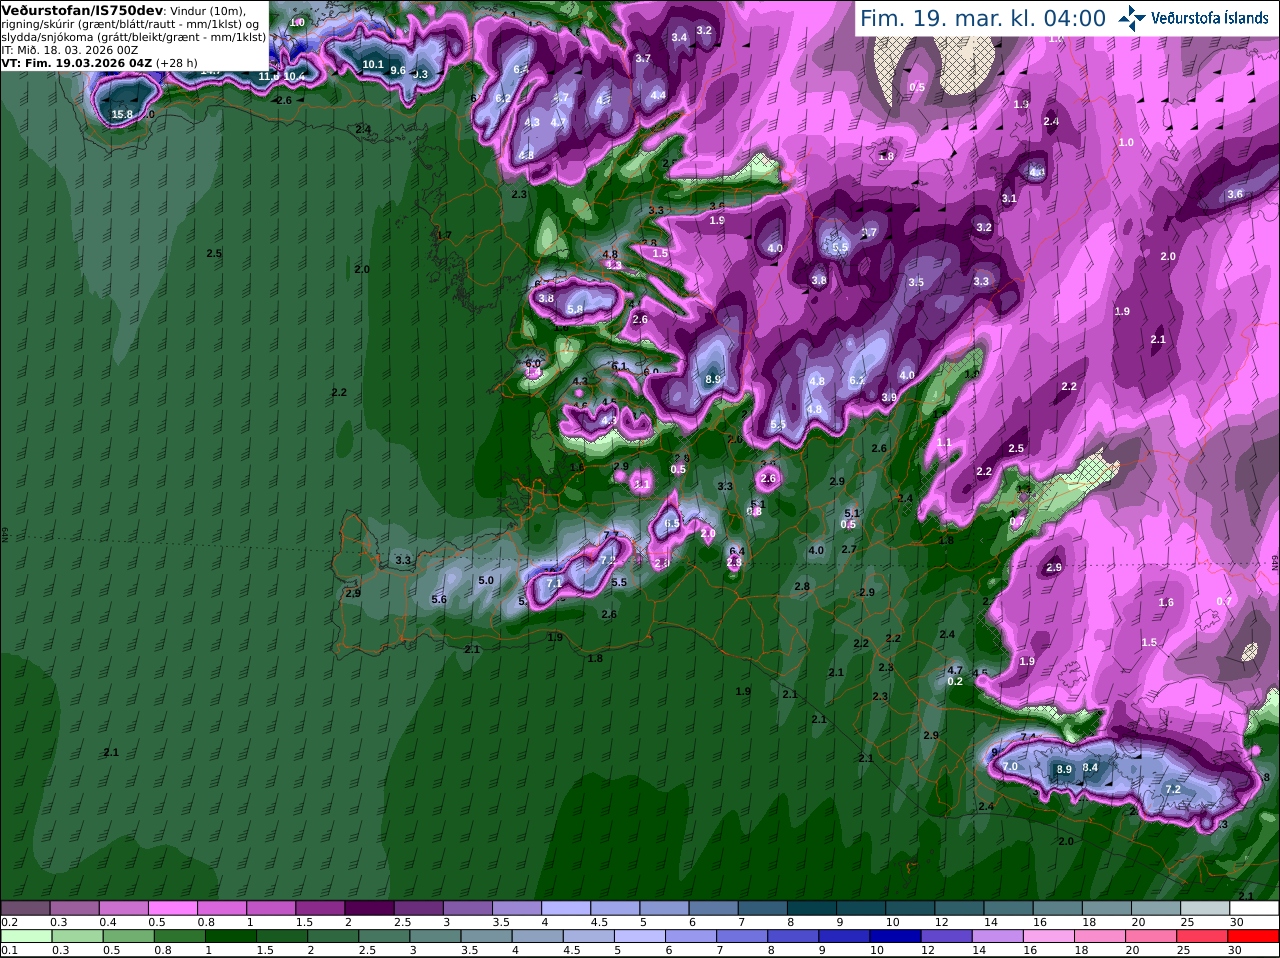The height and width of the screenshot is (958, 1280).
Task: Click the Veðurstofa Íslands logo icon
Action: click(1131, 18)
